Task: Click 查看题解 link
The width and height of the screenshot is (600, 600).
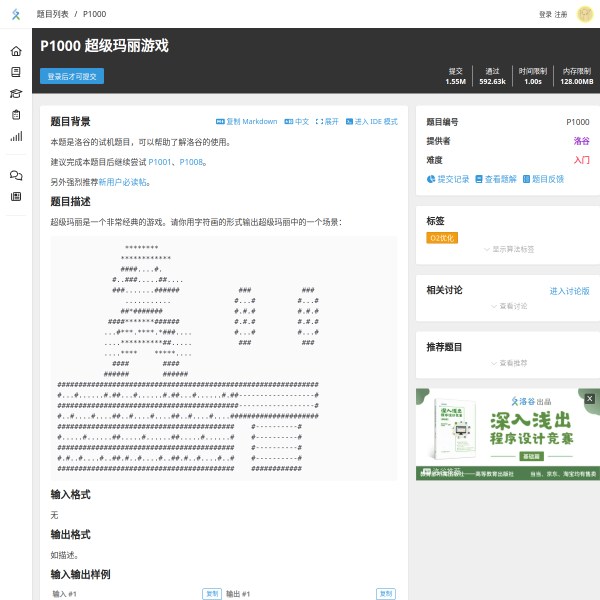Action: 496,179
